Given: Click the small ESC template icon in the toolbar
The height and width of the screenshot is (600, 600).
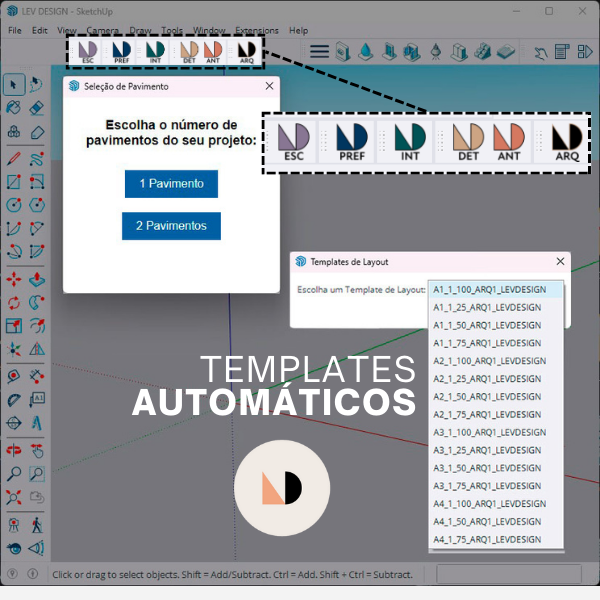Looking at the screenshot, I should point(88,52).
